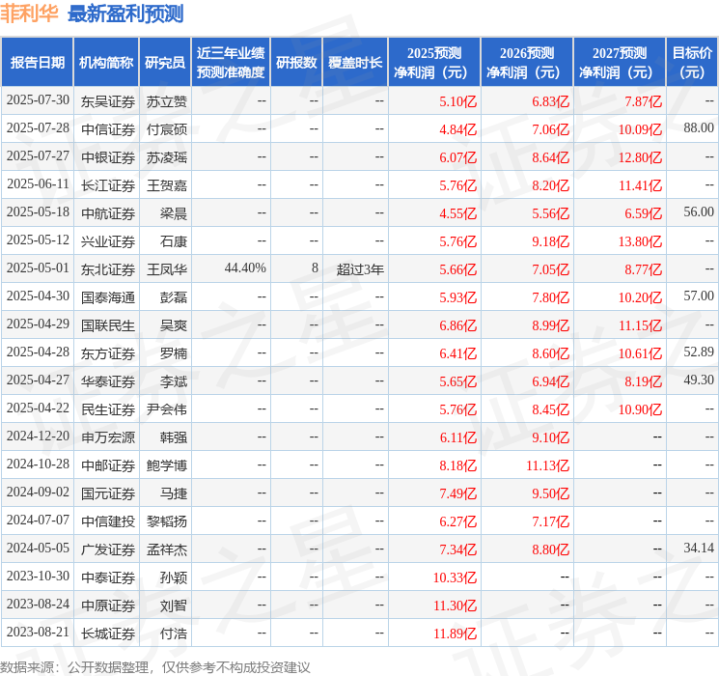
Task: Click 东方证券 institution cell
Action: coord(108,353)
